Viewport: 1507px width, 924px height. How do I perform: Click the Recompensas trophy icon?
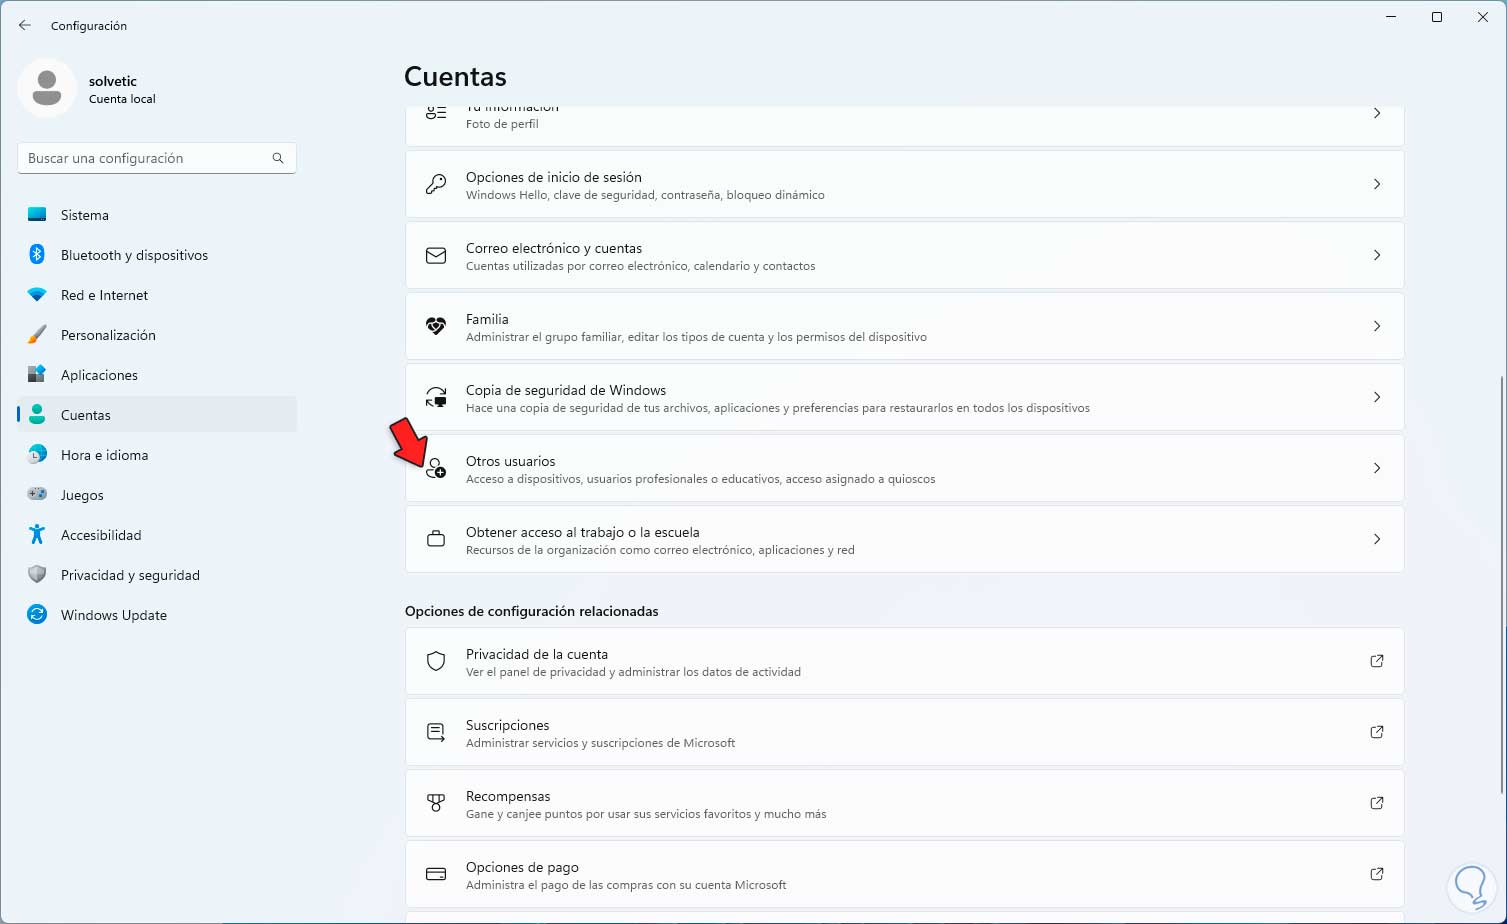(x=436, y=804)
